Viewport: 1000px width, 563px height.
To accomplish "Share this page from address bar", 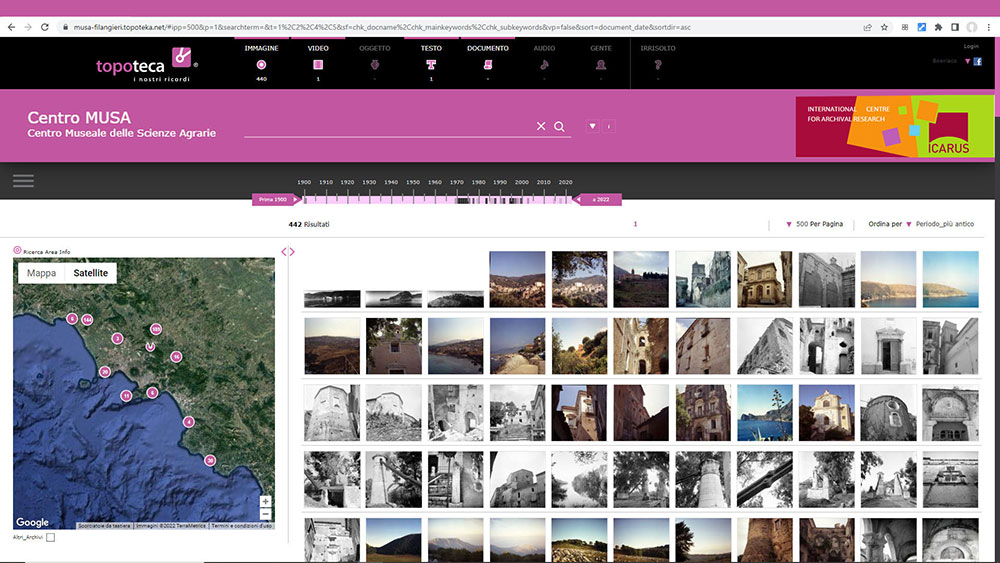I will pyautogui.click(x=867, y=27).
